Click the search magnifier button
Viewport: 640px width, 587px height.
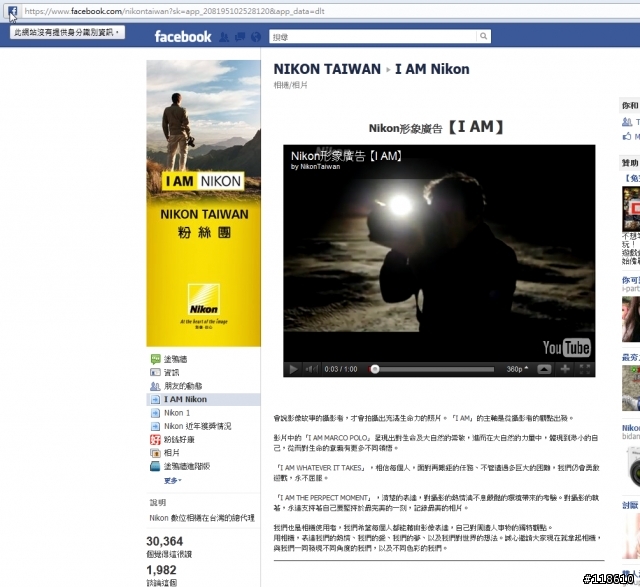(x=483, y=36)
